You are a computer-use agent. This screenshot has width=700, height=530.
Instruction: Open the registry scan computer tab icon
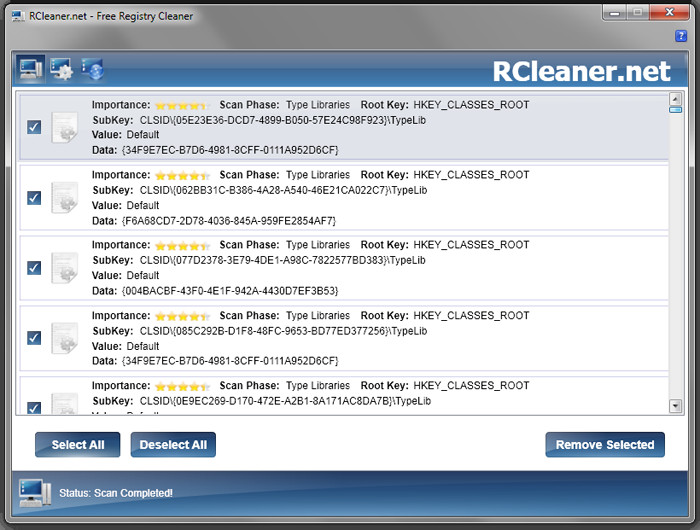coord(30,69)
